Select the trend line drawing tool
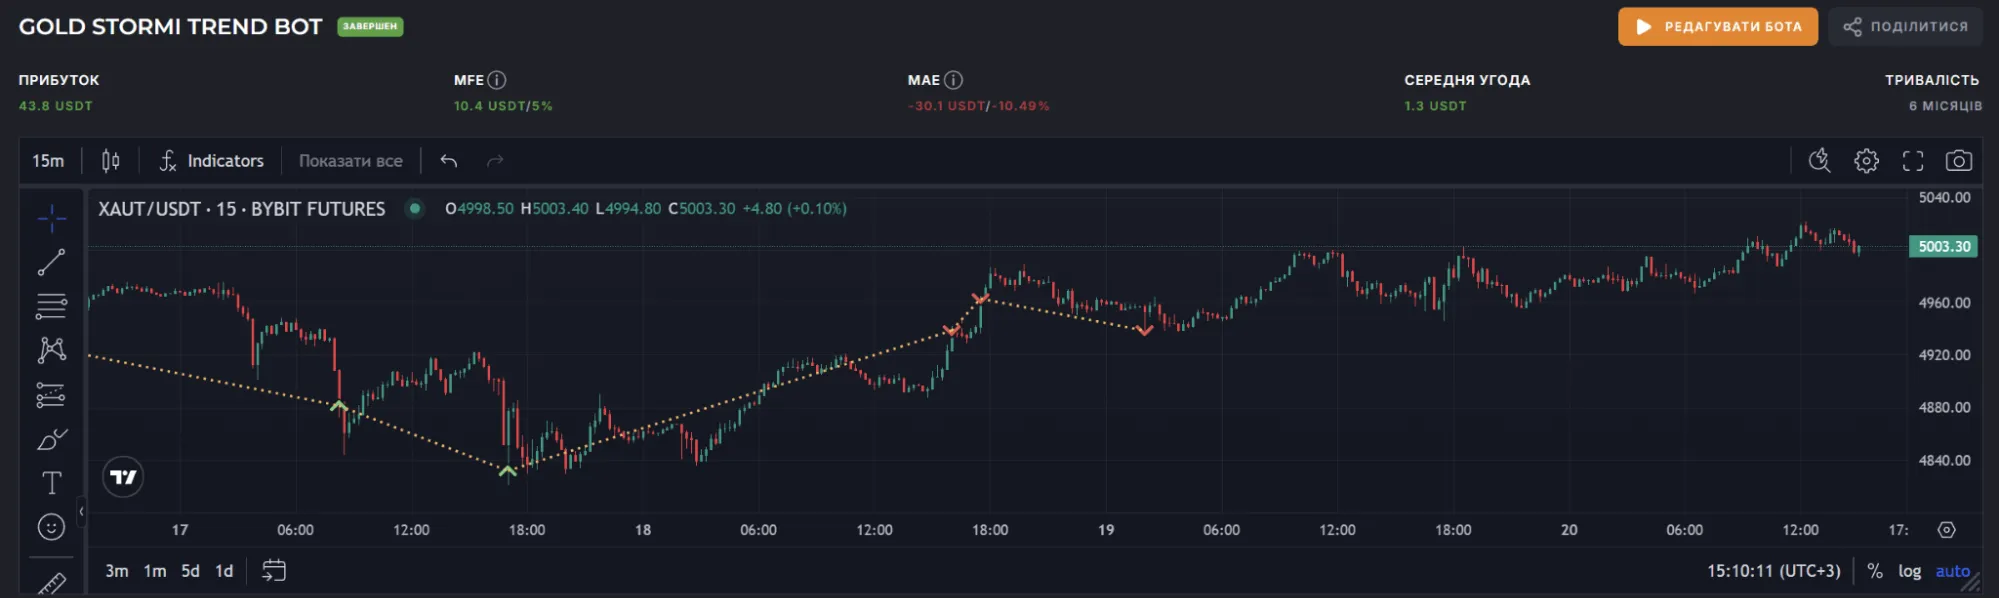 pos(51,262)
